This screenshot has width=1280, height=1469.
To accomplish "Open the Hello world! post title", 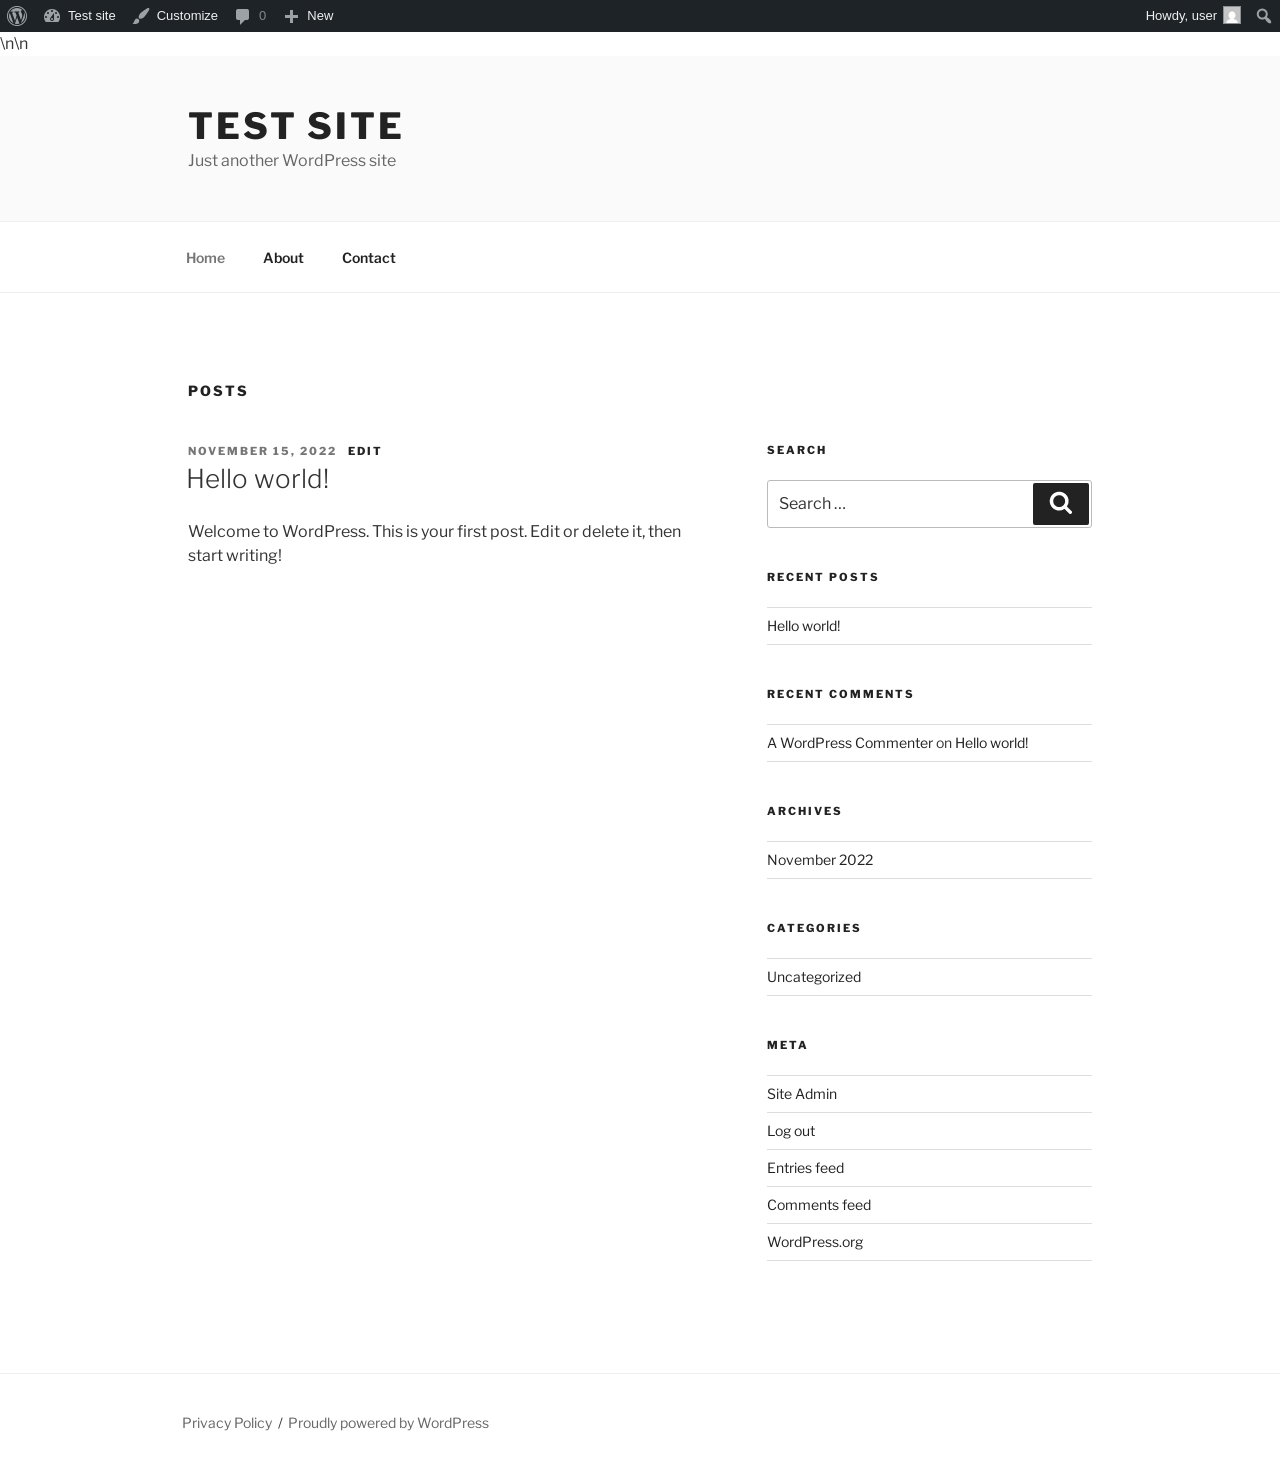I will [258, 479].
